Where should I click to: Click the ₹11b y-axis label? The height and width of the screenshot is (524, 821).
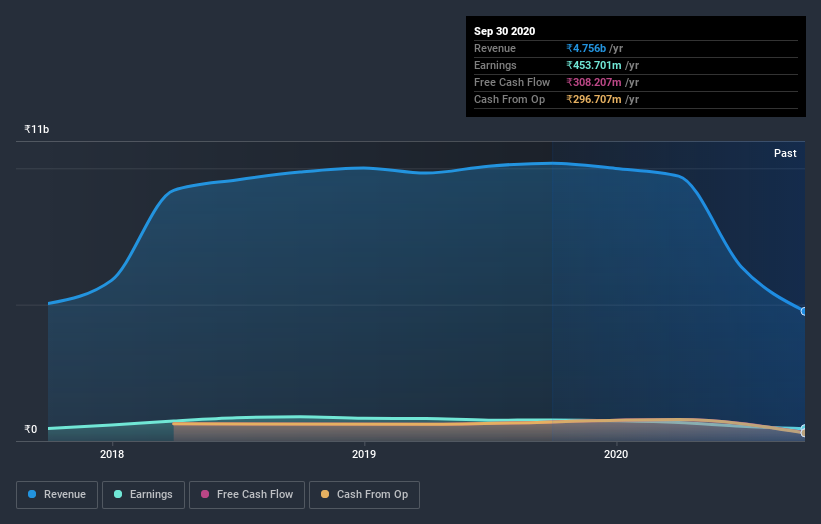pyautogui.click(x=37, y=129)
